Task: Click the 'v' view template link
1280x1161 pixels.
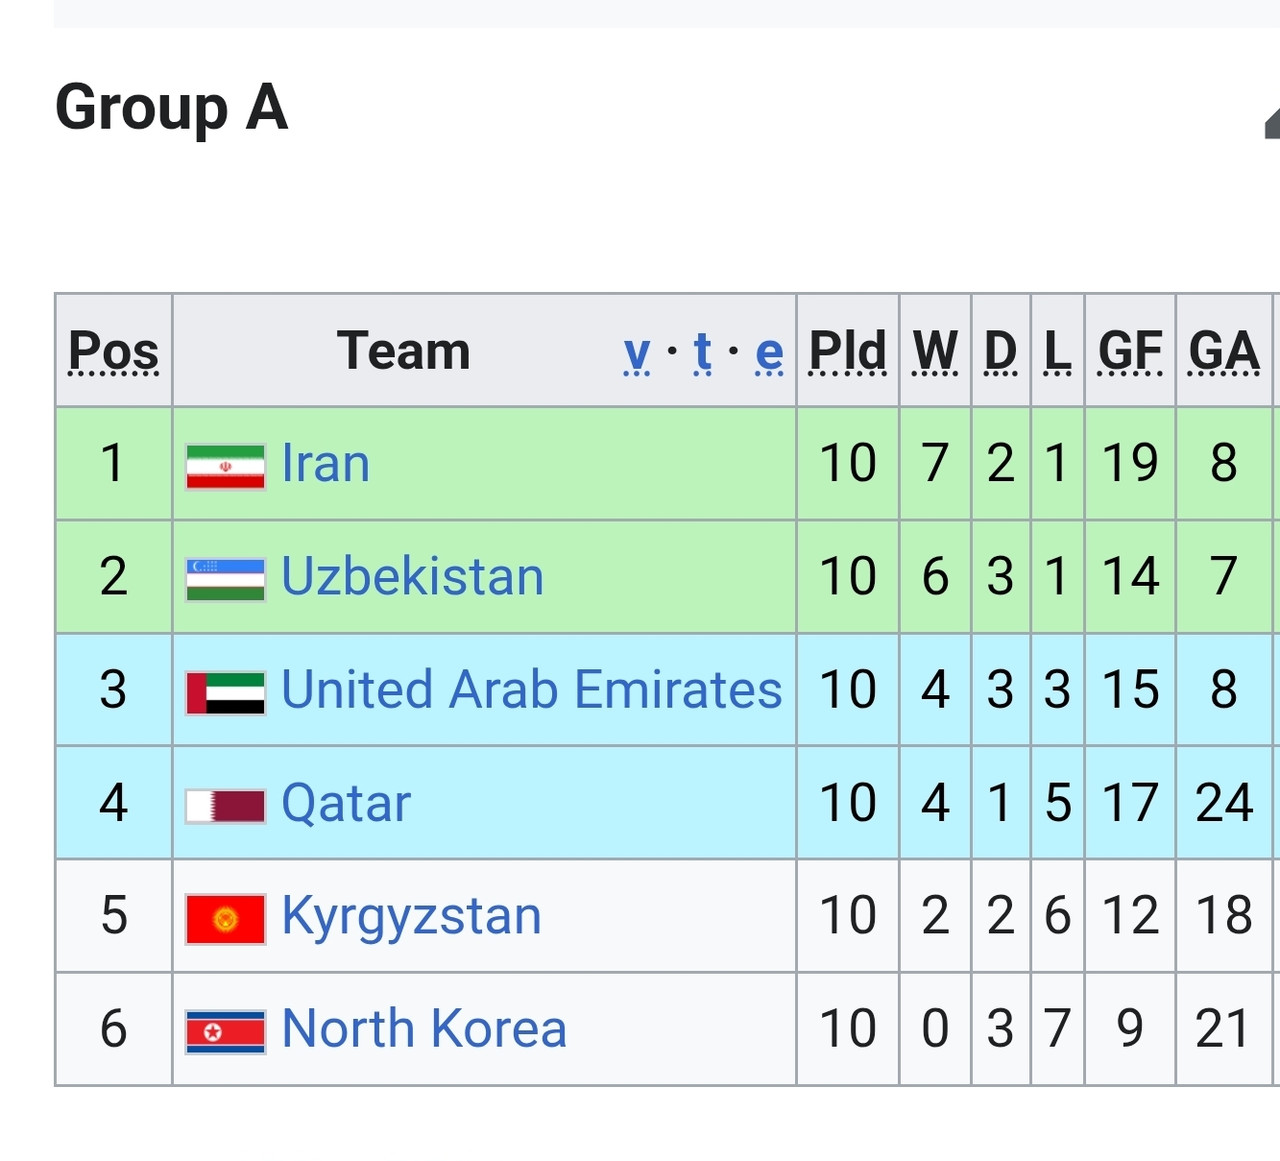Action: click(x=637, y=353)
